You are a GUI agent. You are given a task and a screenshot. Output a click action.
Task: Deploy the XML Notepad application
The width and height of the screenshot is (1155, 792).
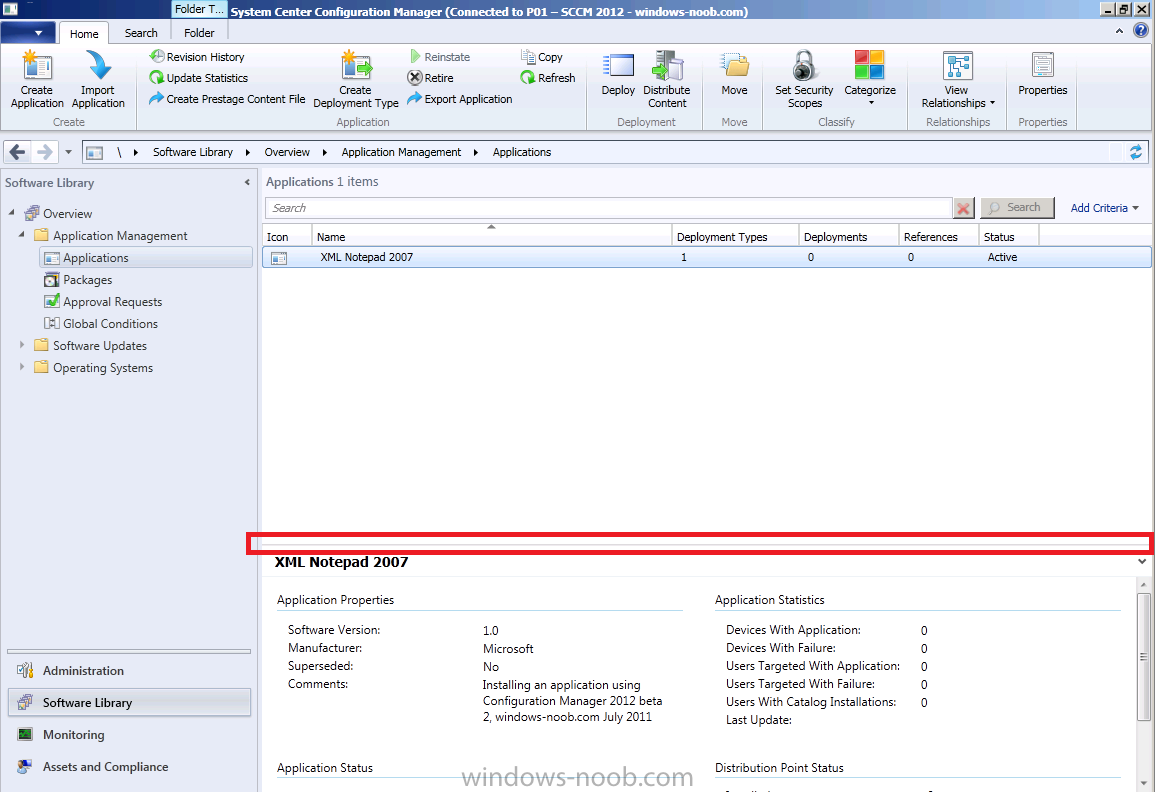[x=618, y=74]
